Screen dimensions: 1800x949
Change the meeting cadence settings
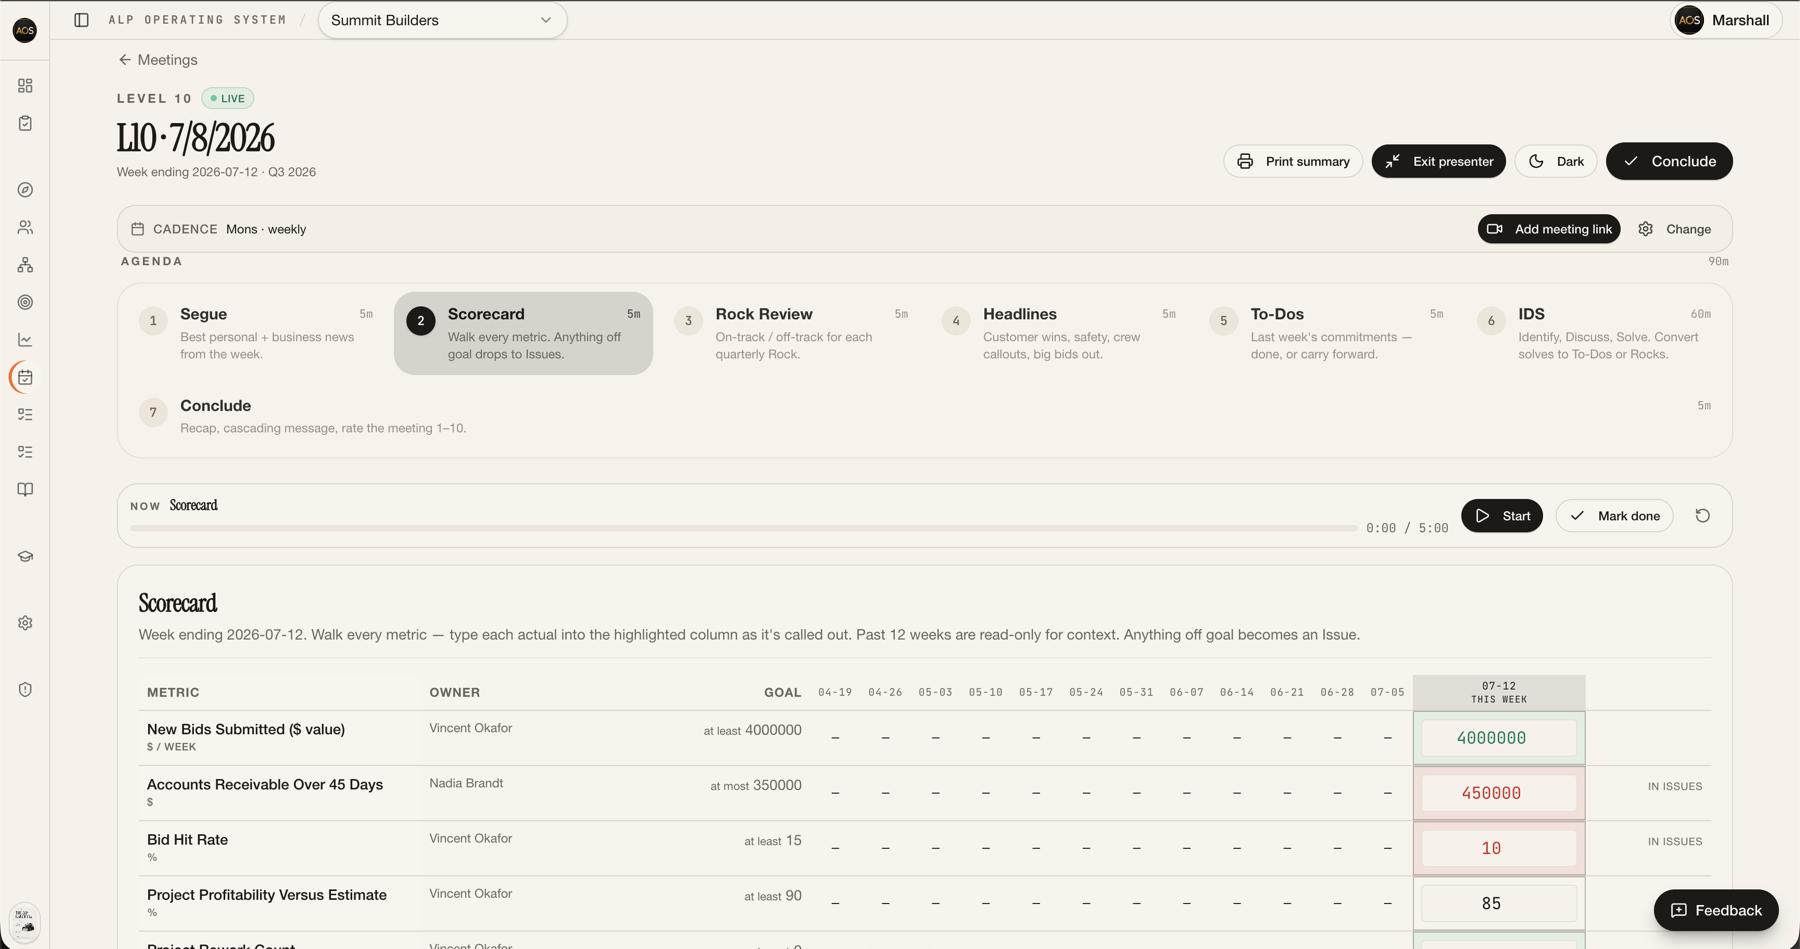(x=1675, y=229)
